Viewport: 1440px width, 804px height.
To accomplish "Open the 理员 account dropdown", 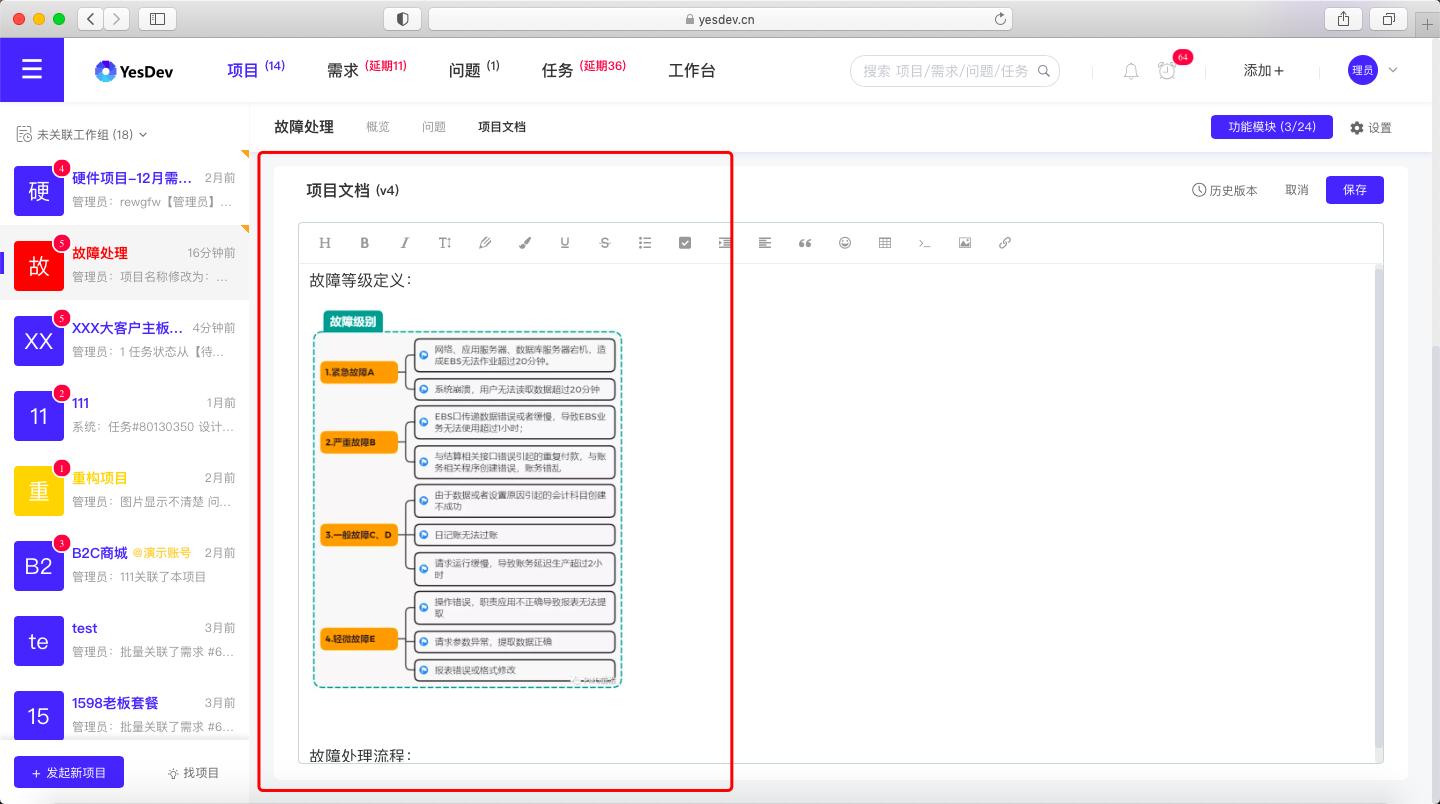I will pos(1372,70).
